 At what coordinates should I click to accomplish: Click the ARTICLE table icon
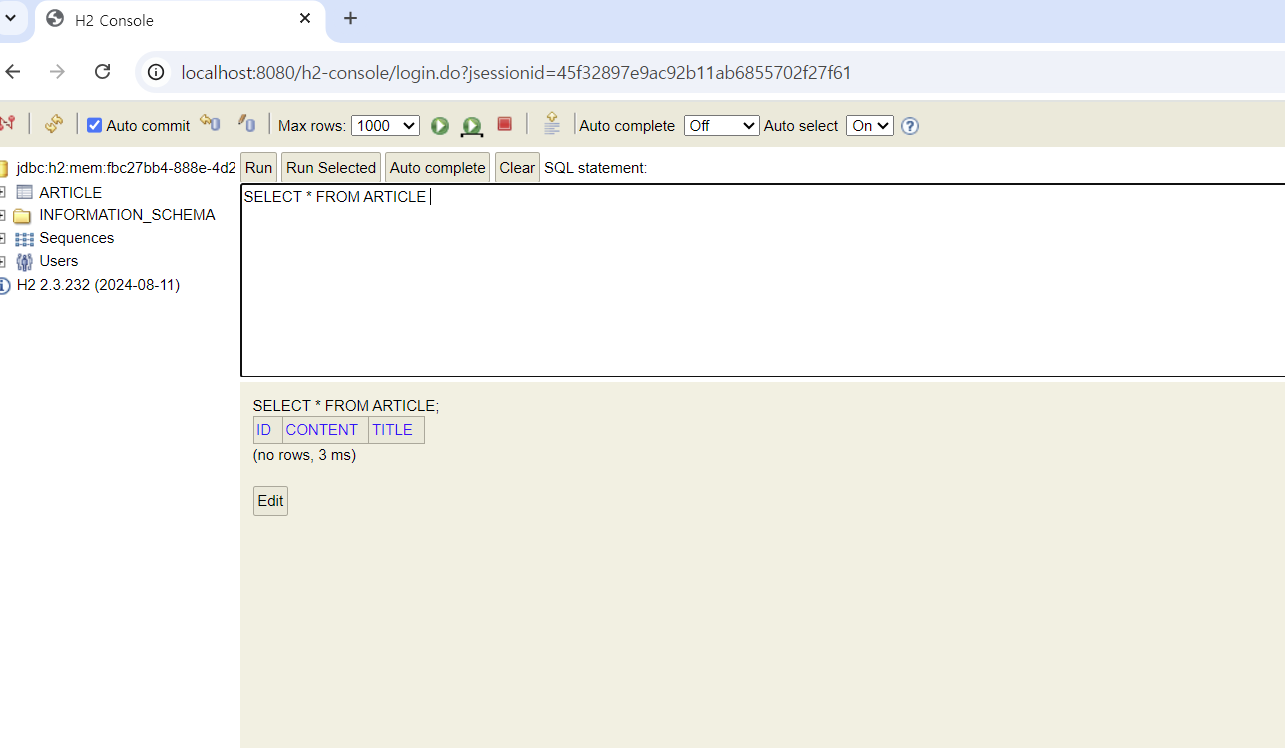pos(25,192)
